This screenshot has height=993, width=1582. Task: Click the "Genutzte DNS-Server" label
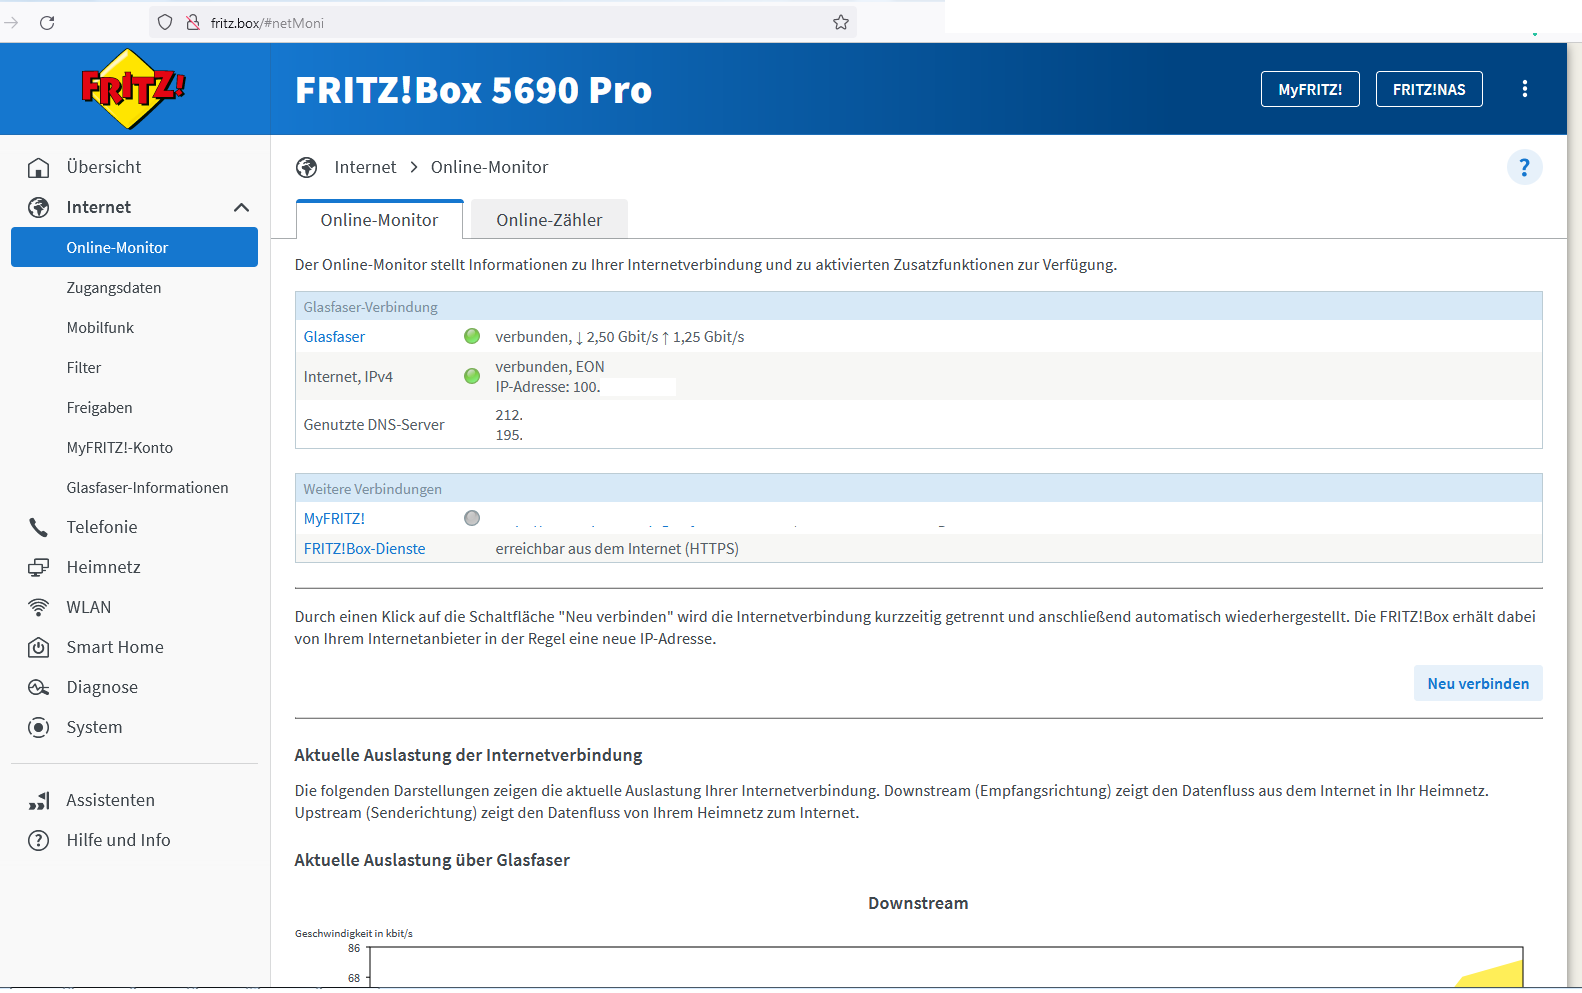(374, 424)
